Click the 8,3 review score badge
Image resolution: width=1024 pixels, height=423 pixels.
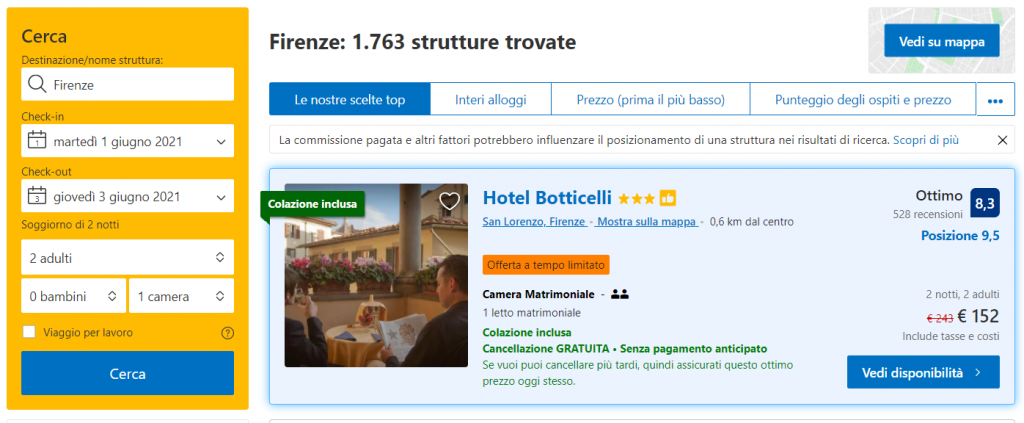tap(984, 203)
